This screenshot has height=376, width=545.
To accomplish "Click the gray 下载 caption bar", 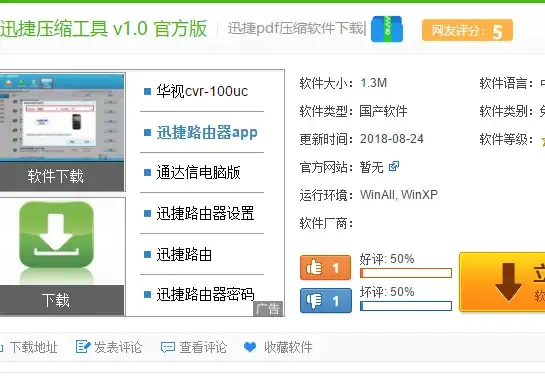I will tap(62, 300).
